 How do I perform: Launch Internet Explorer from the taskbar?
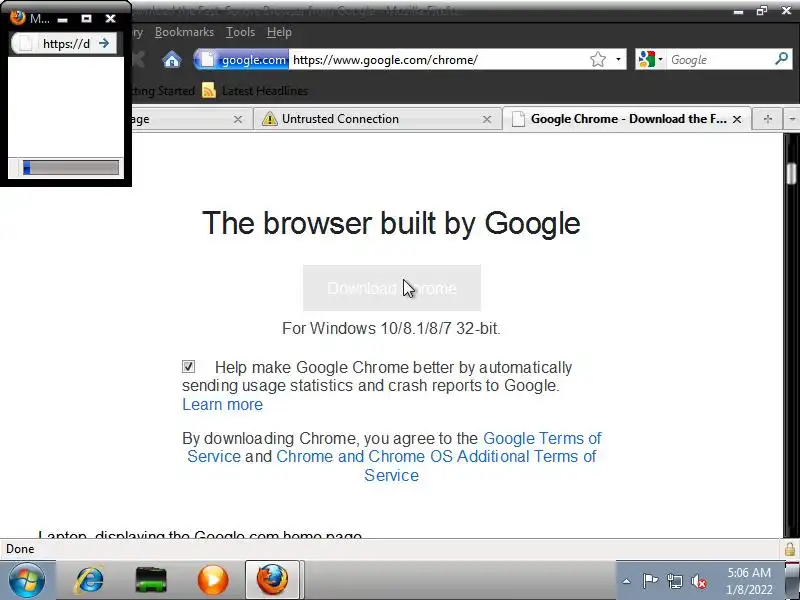click(89, 580)
